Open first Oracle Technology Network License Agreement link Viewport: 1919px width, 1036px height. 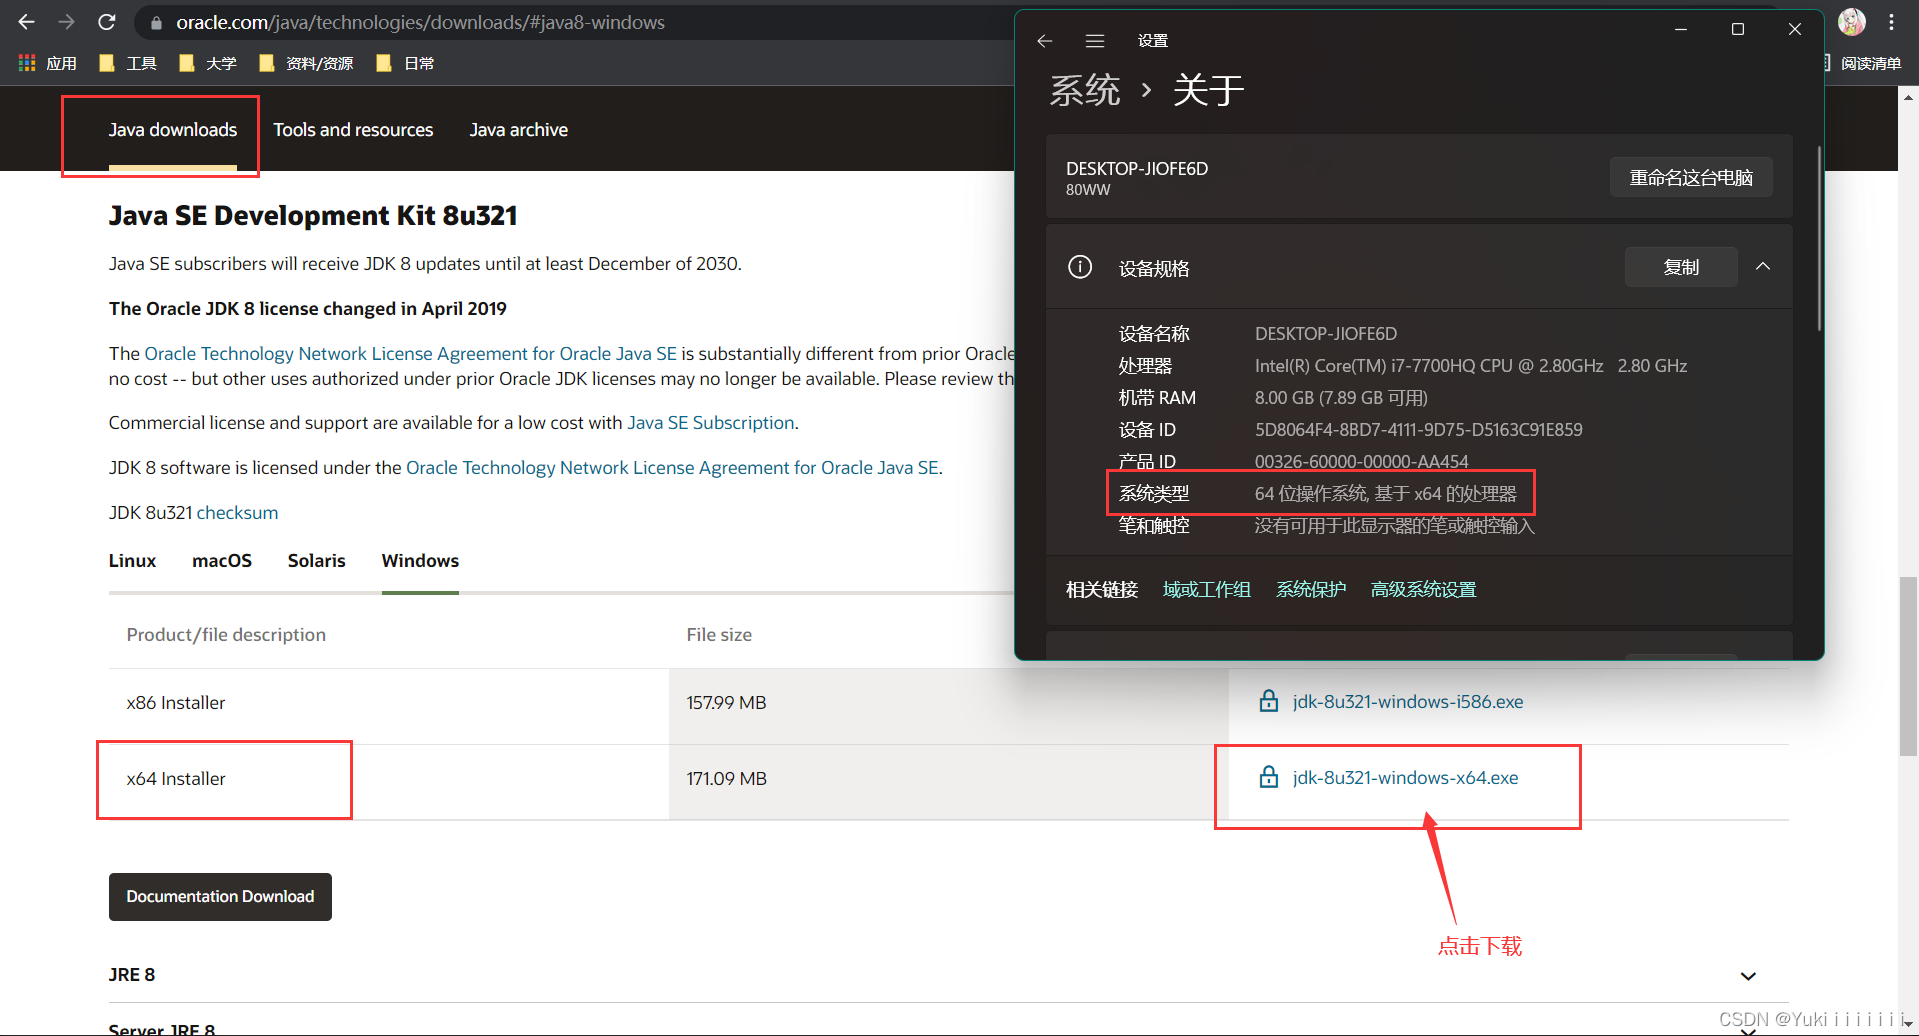[x=411, y=354]
